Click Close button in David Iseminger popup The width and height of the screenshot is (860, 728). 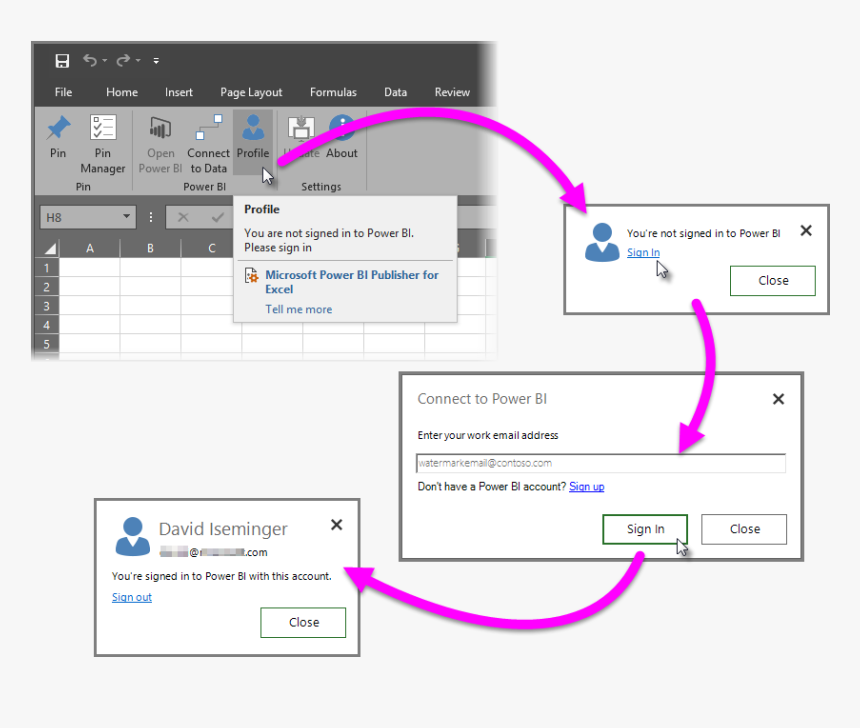[303, 623]
